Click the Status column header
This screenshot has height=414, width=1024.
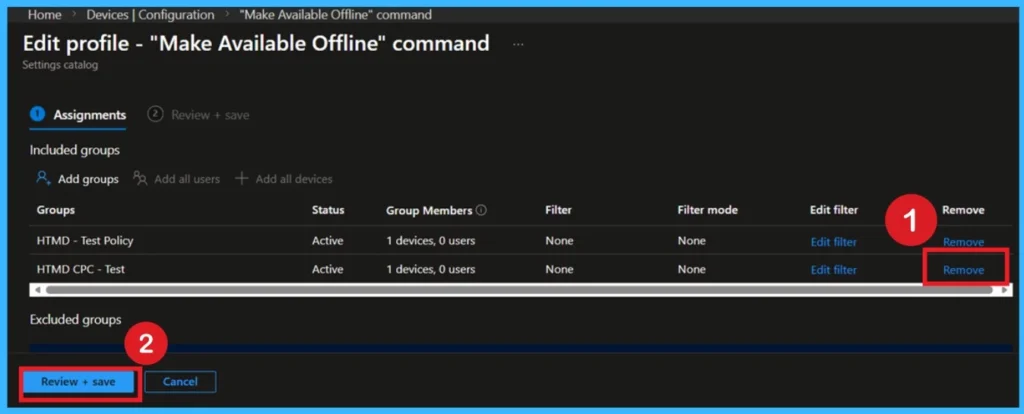(x=328, y=210)
